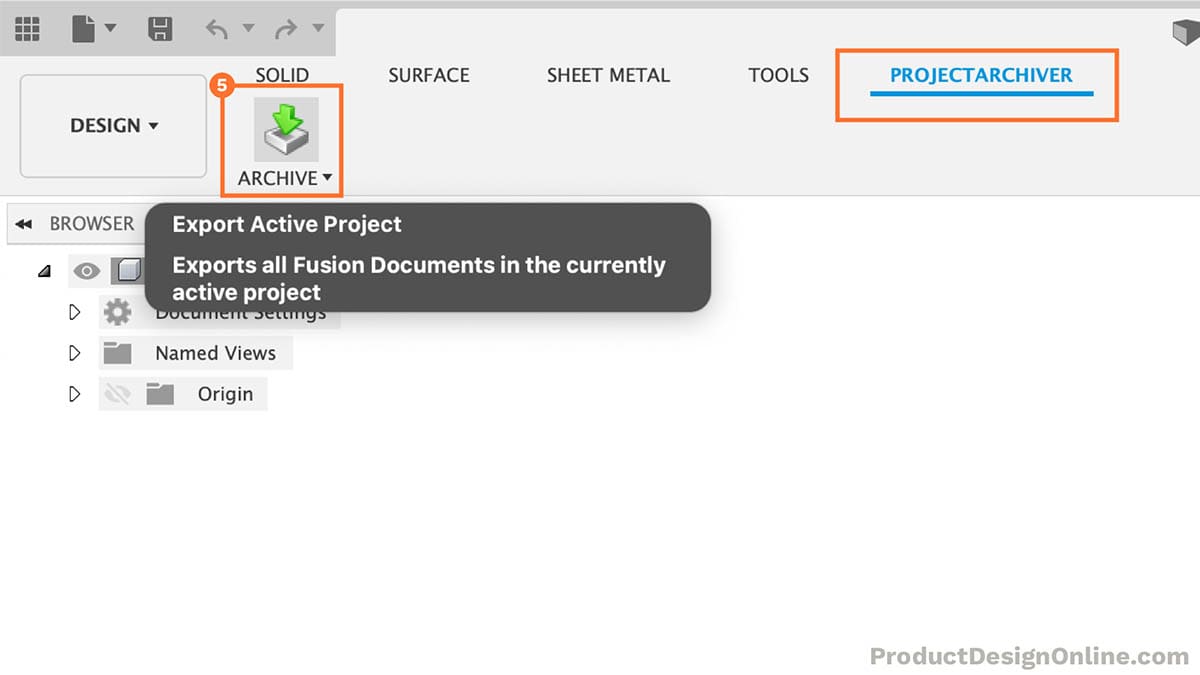Image resolution: width=1200 pixels, height=675 pixels.
Task: Show the hidden Origin folder
Action: [117, 394]
